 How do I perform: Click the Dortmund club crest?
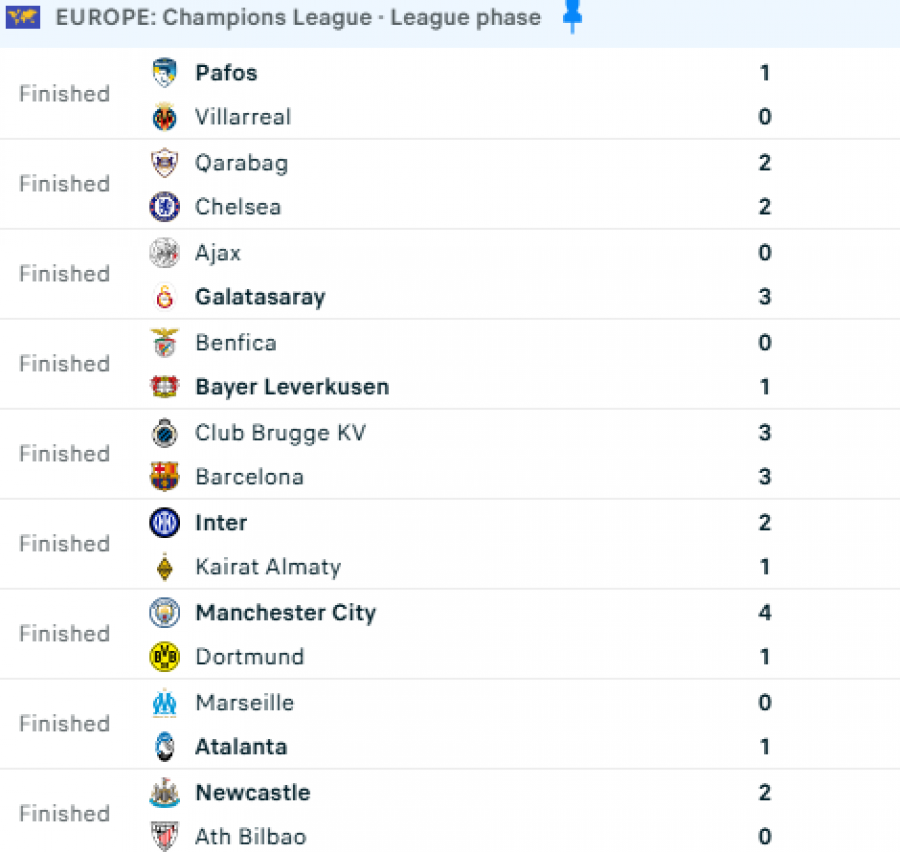(x=165, y=657)
